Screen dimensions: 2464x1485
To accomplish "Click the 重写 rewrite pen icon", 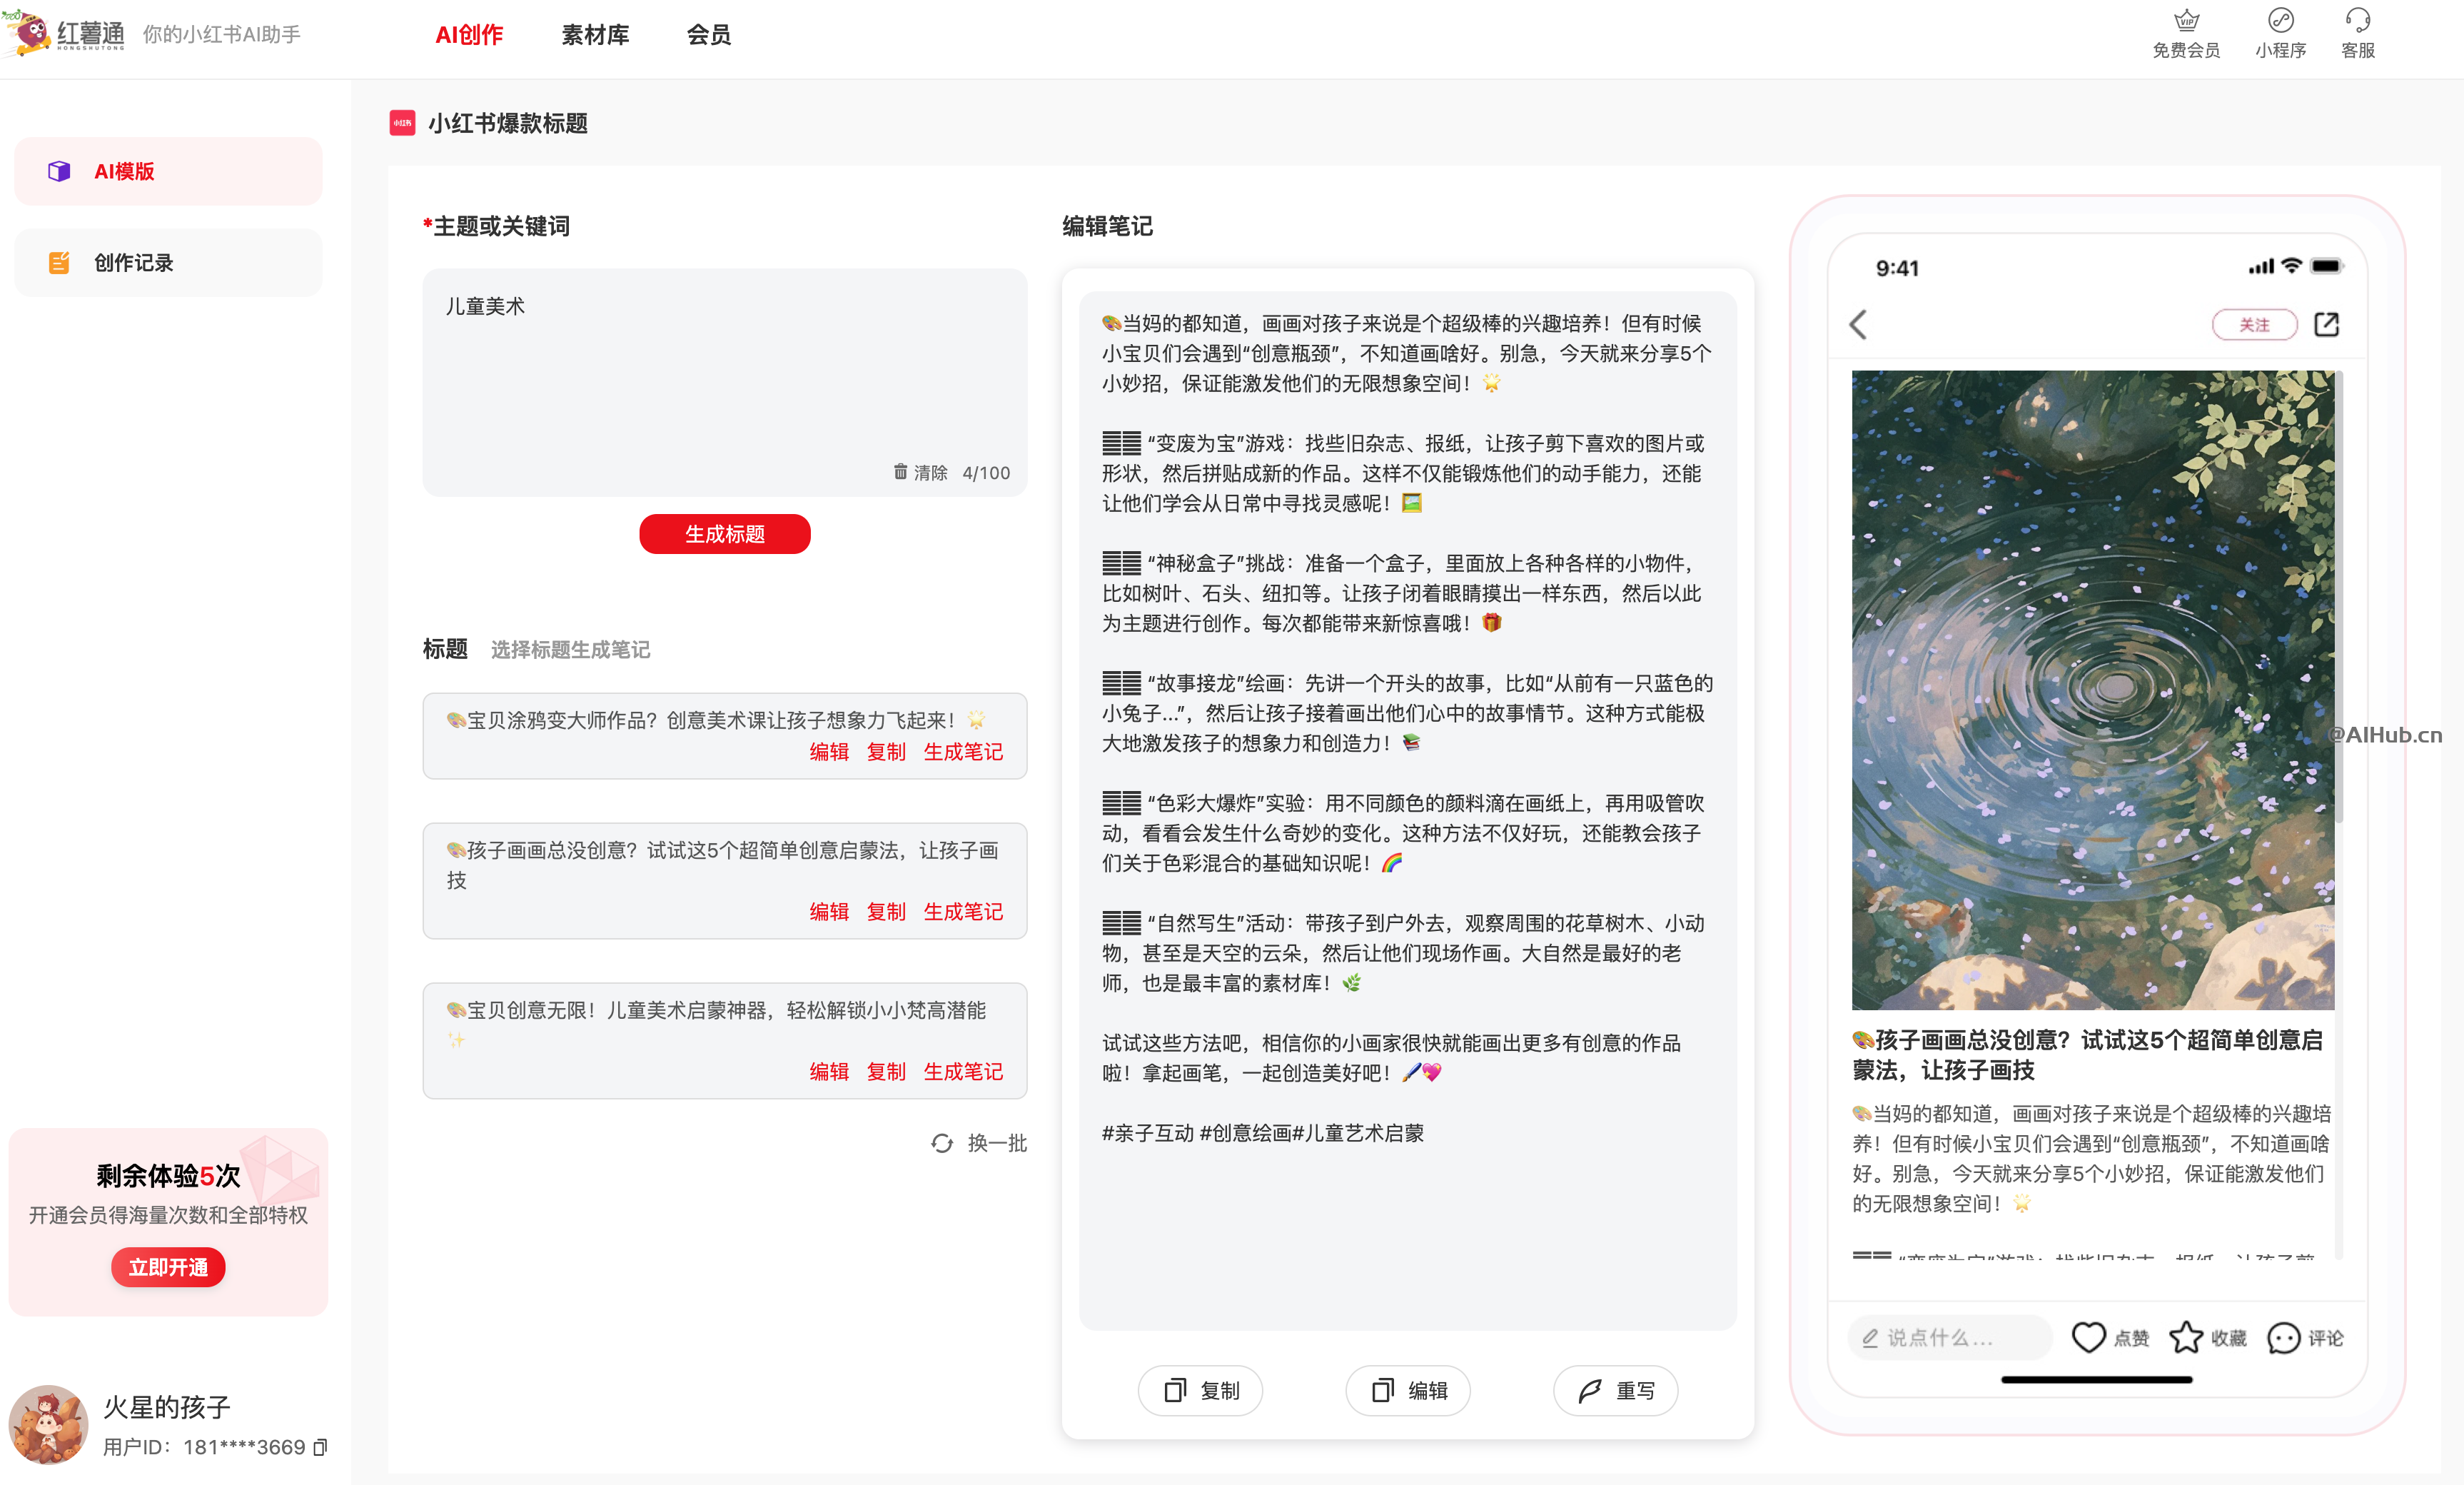I will (x=1588, y=1390).
